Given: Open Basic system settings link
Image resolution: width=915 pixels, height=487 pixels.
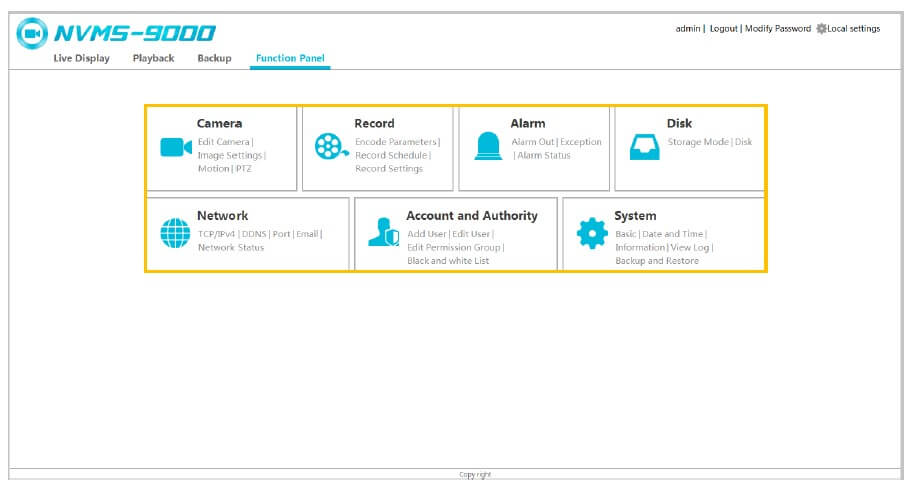Looking at the screenshot, I should 626,234.
